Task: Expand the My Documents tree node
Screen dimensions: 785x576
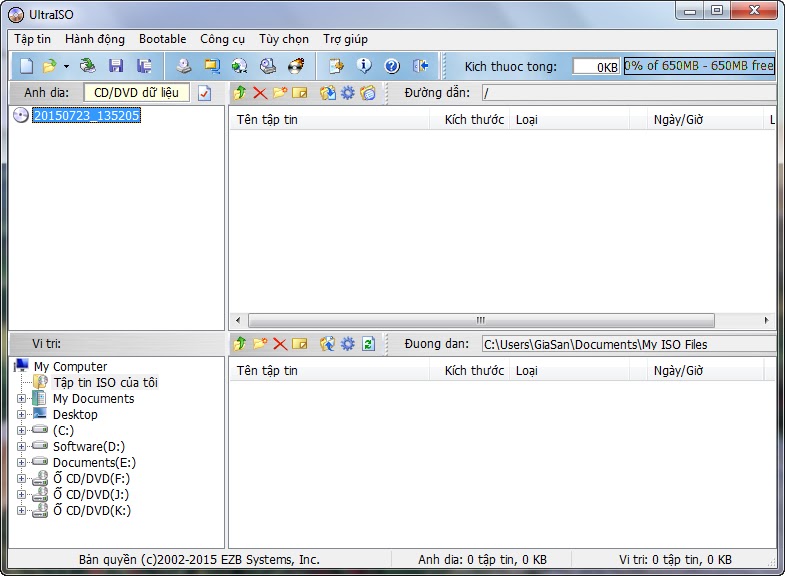Action: [x=22, y=399]
